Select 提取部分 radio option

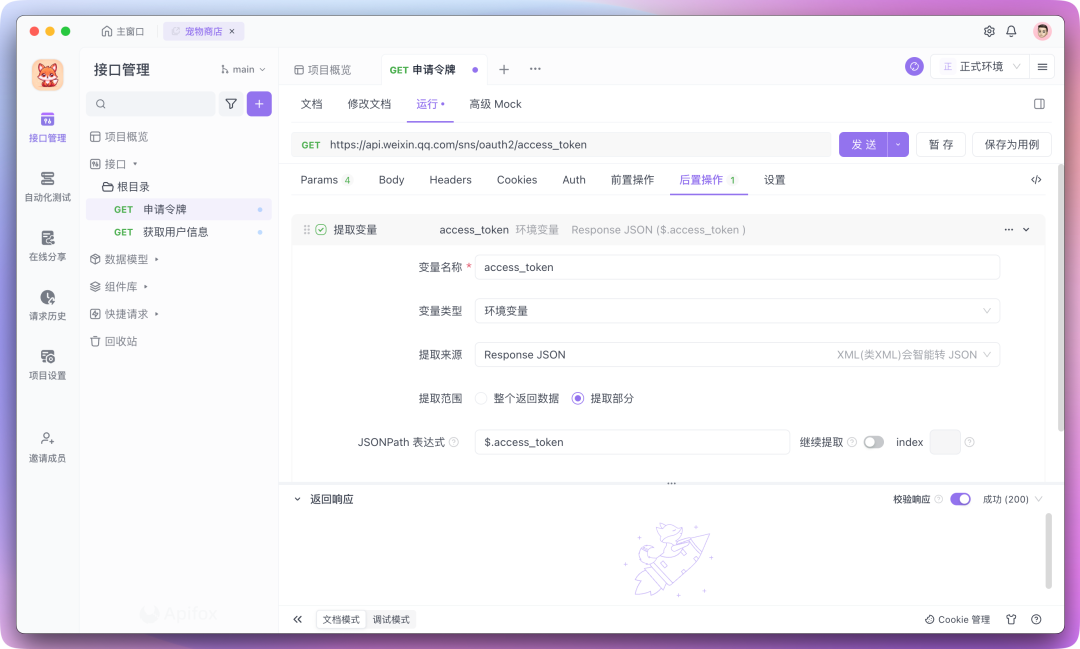[578, 398]
